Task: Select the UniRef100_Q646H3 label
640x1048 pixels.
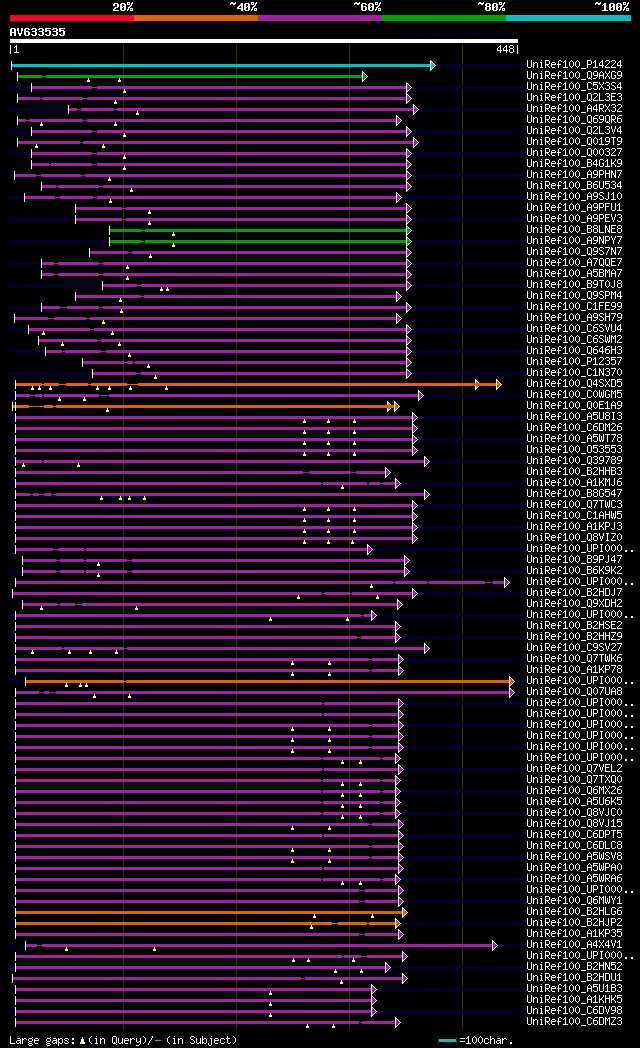Action: tap(574, 350)
